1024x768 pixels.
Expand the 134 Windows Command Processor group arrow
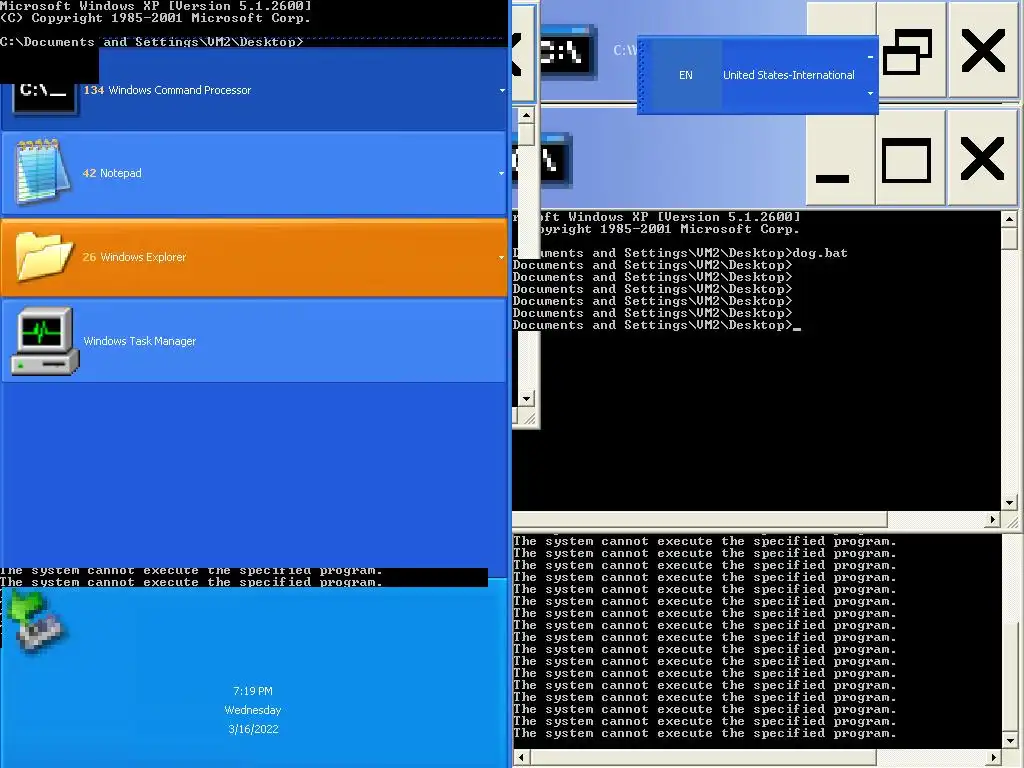click(502, 90)
